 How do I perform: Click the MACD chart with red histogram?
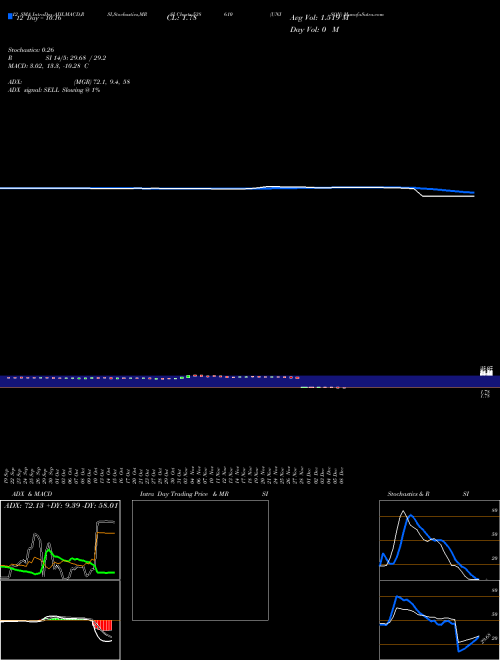pyautogui.click(x=60, y=620)
